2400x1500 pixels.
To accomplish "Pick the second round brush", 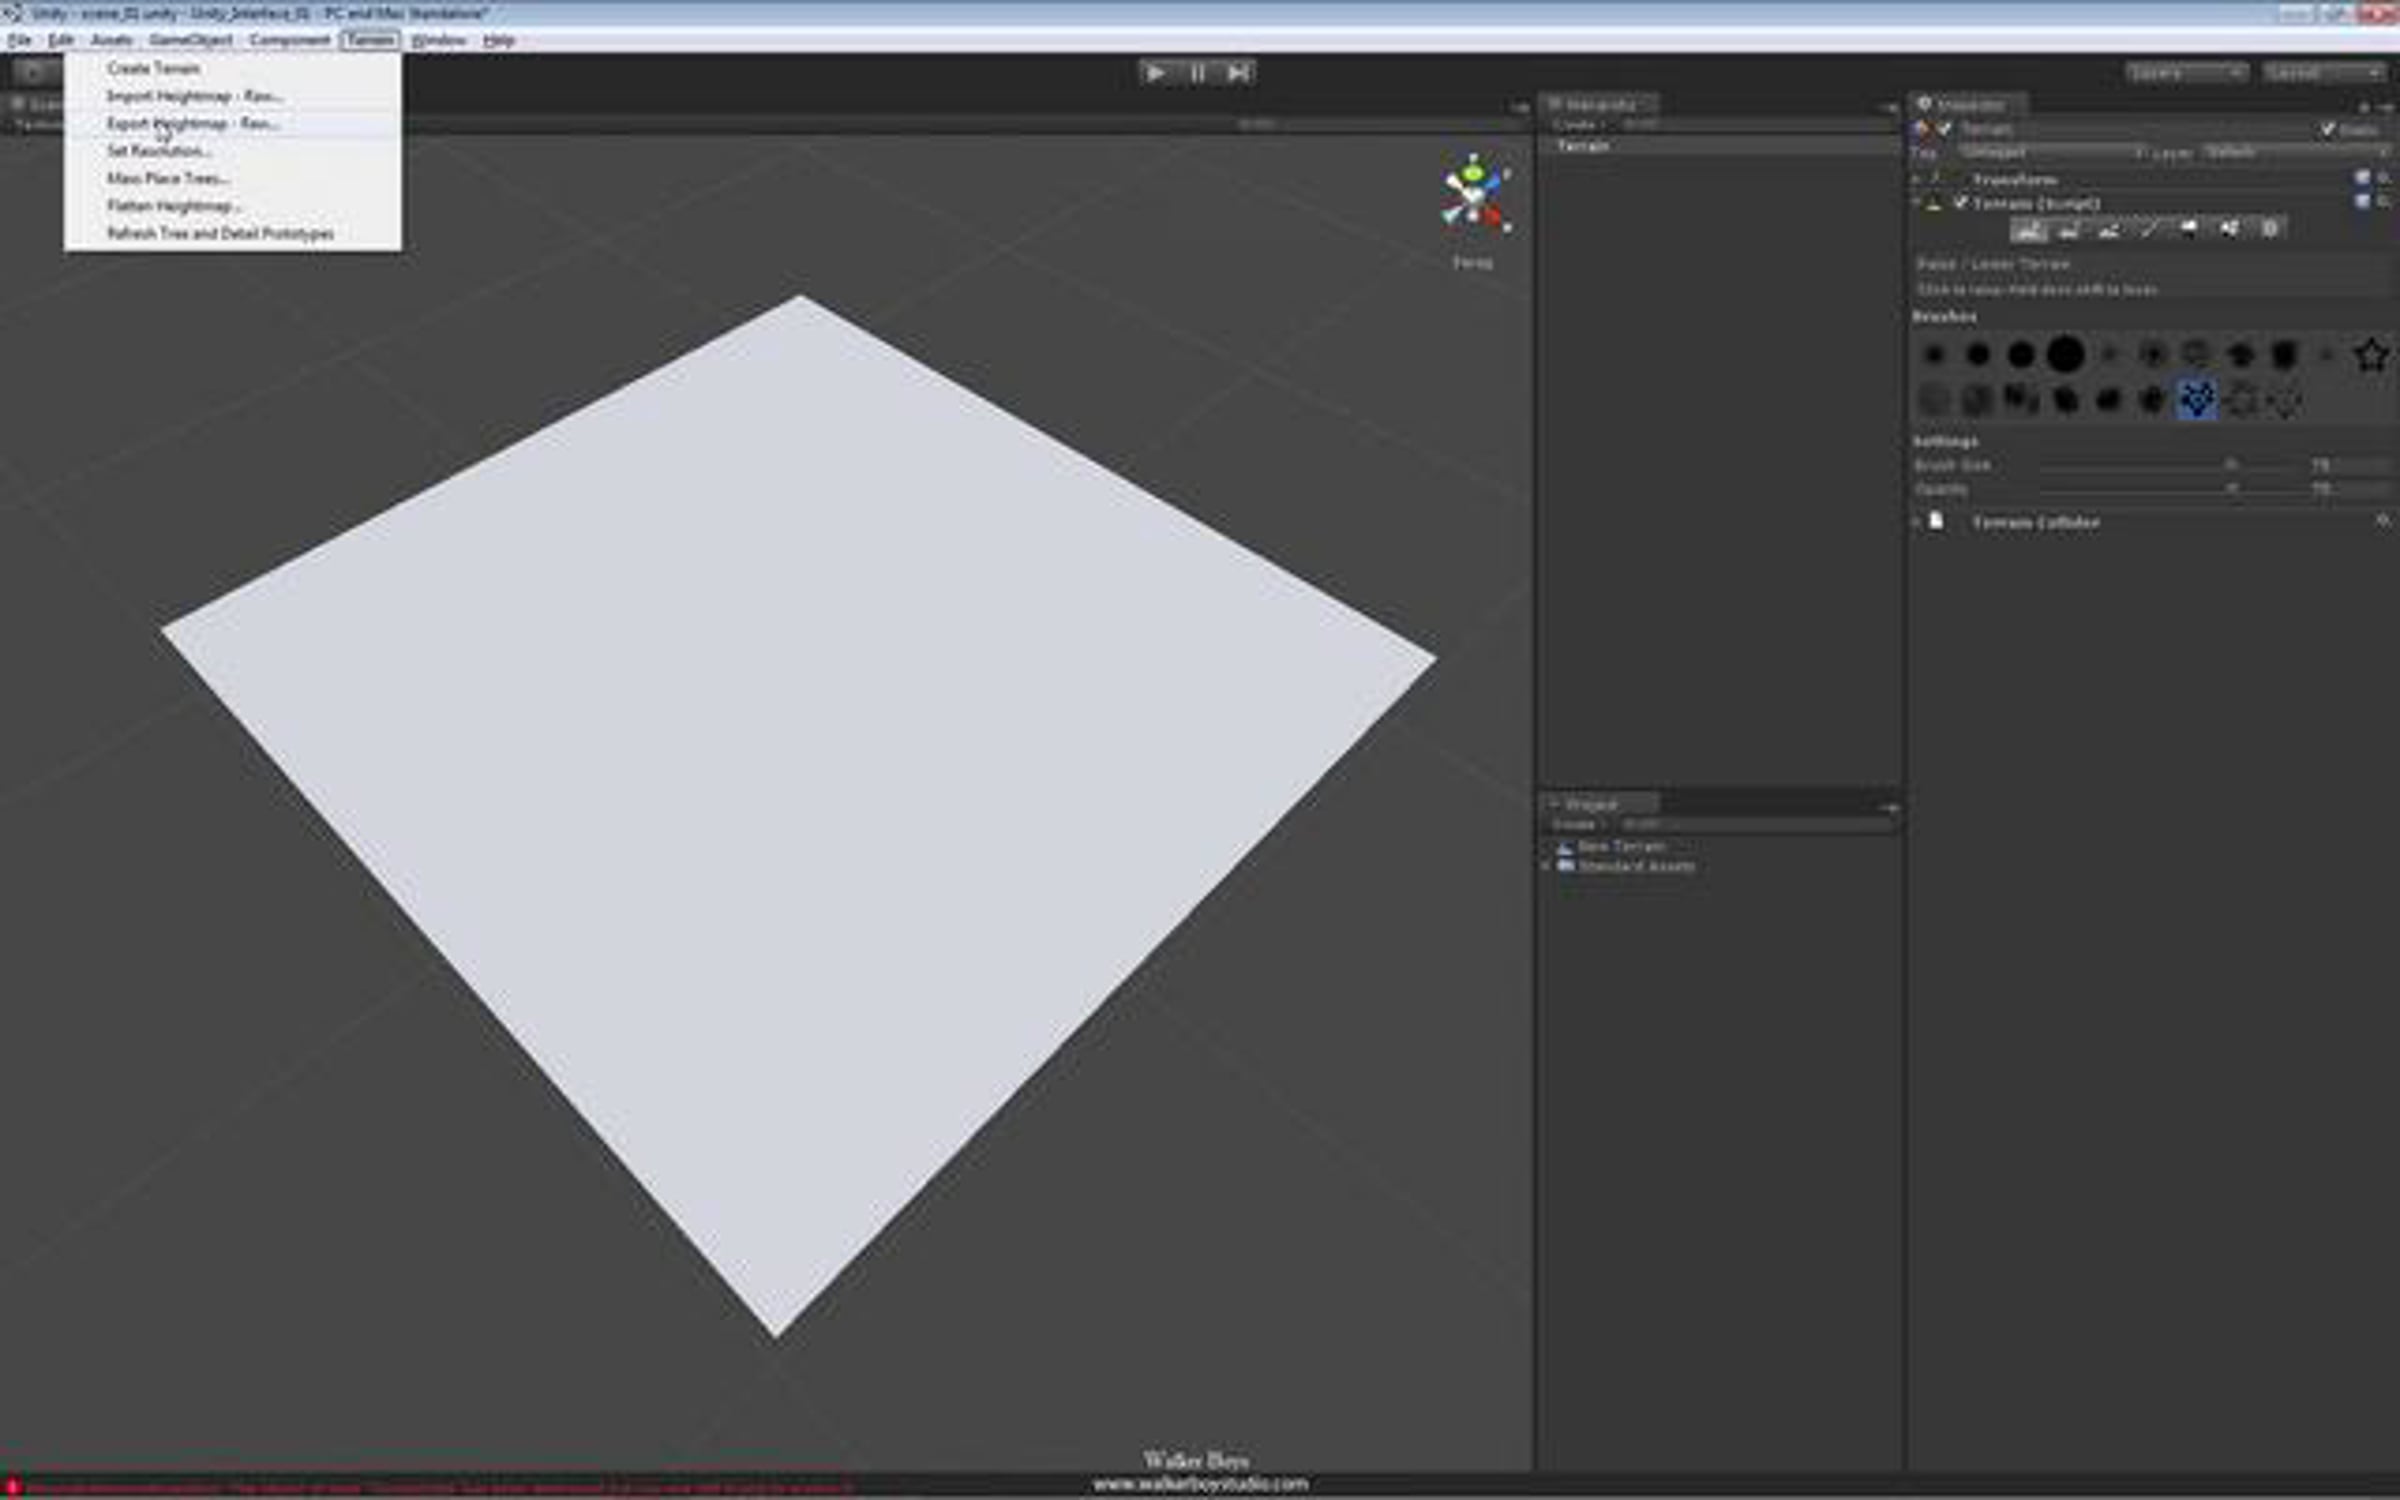I will coord(1978,354).
